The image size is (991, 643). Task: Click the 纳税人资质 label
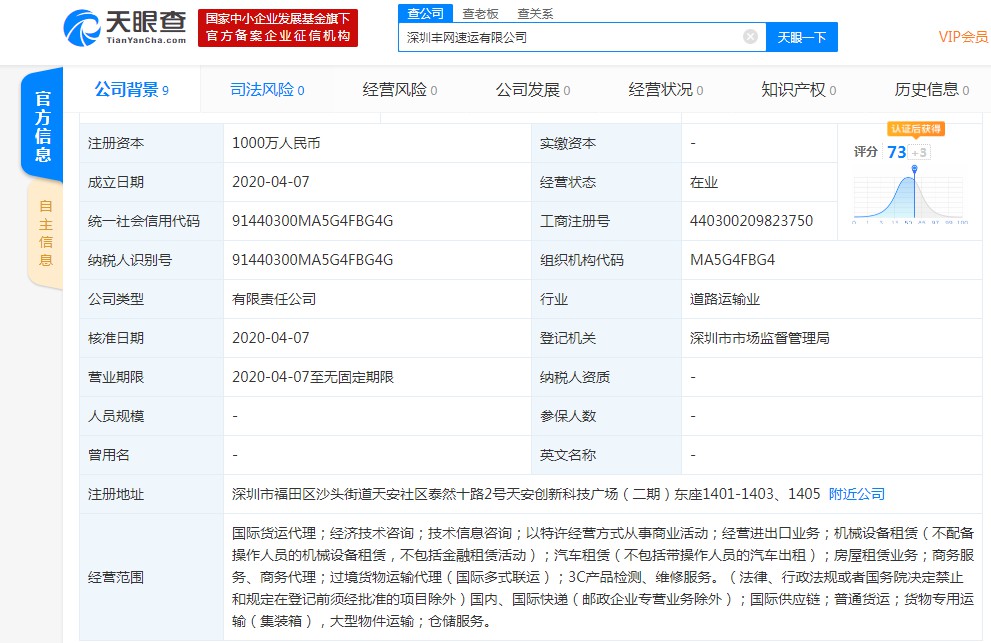575,377
